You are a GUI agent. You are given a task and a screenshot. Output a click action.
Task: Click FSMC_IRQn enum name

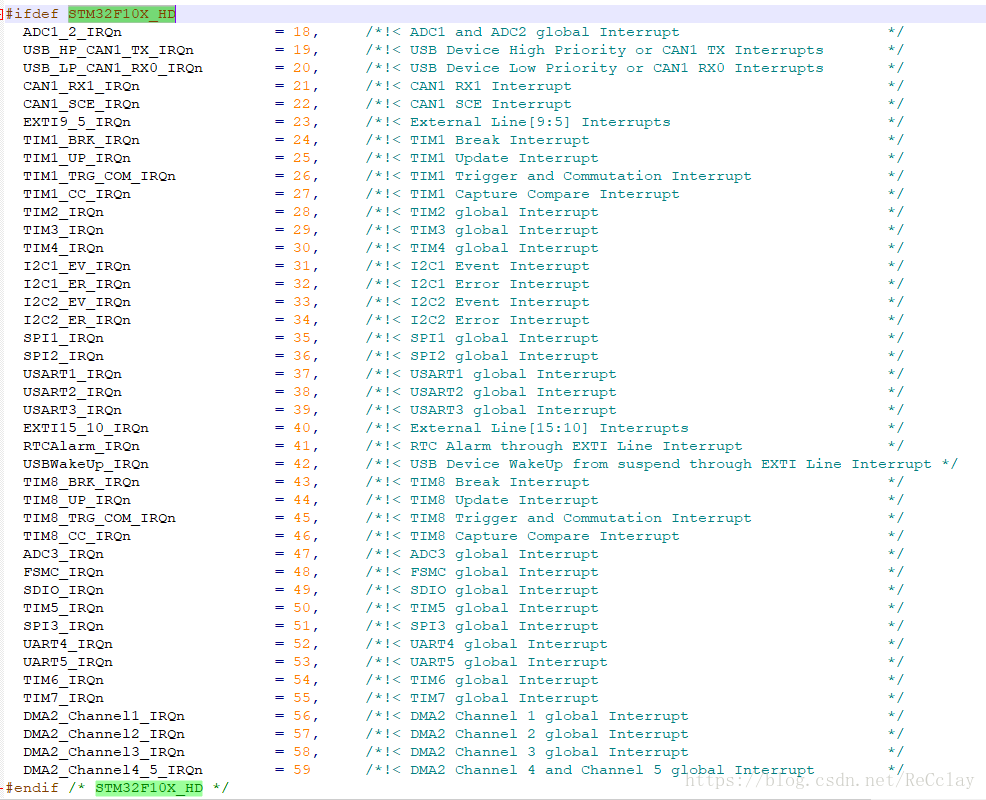[x=64, y=572]
